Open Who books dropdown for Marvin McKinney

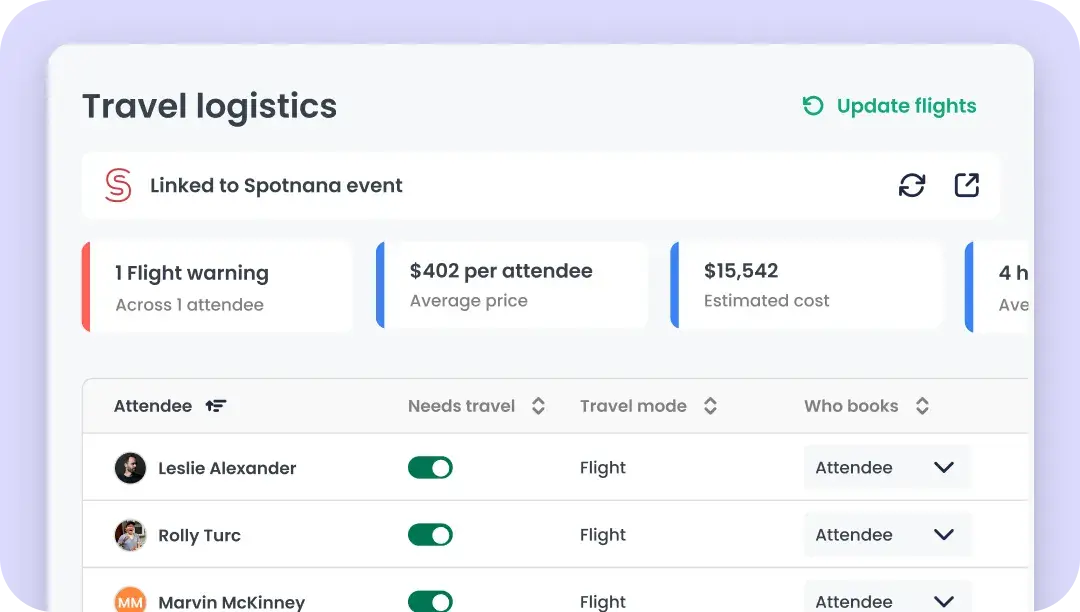click(x=887, y=596)
